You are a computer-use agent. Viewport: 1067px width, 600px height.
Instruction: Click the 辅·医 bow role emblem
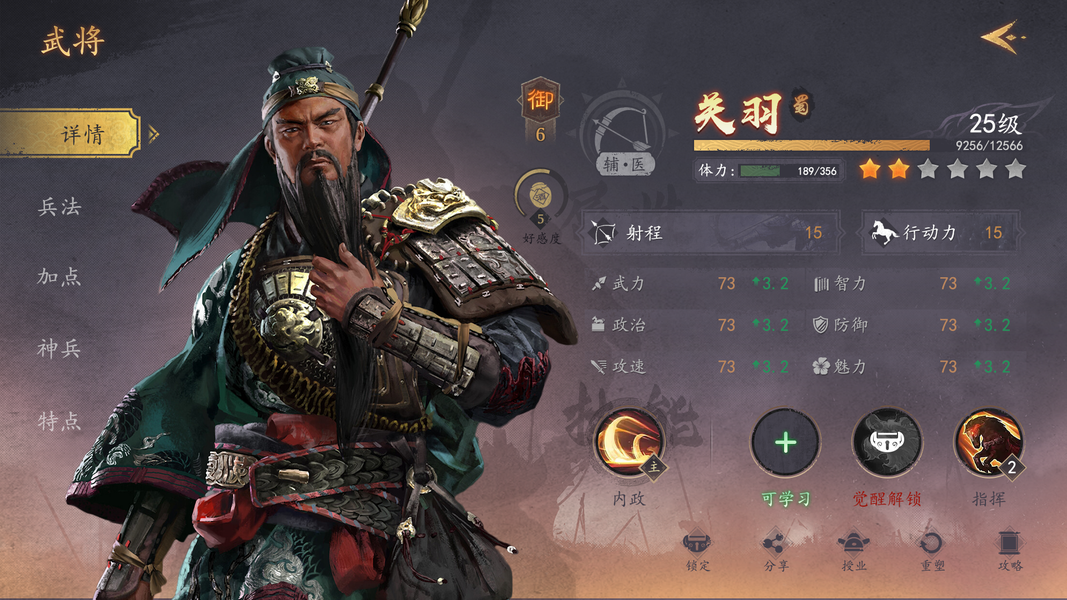tap(624, 134)
